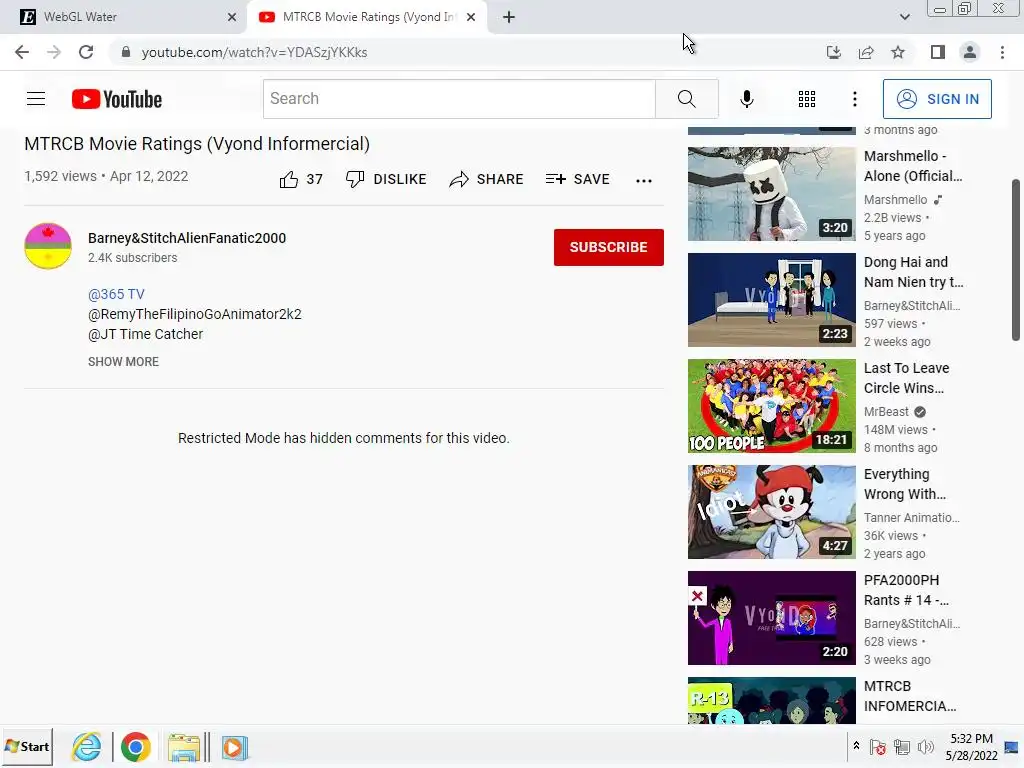Toggle the Chrome side panel icon
The height and width of the screenshot is (768, 1024).
[x=938, y=52]
